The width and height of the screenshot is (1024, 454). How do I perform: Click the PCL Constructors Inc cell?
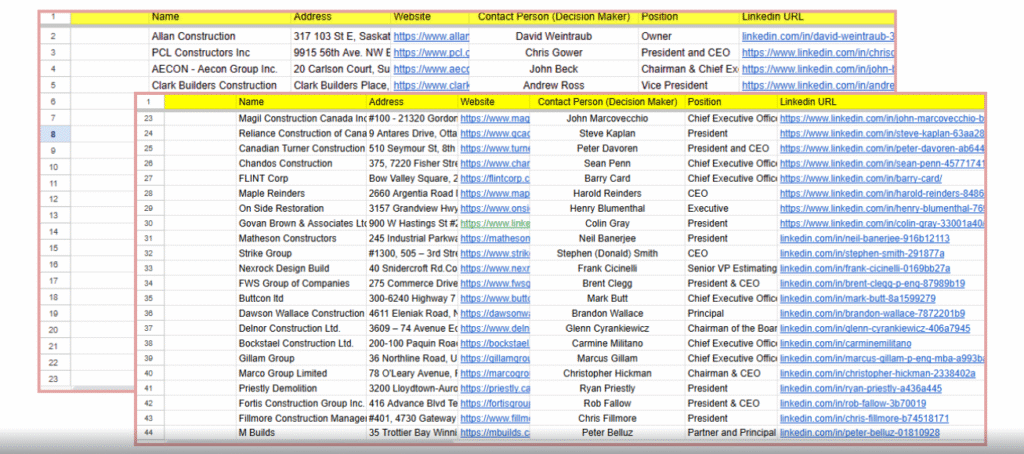pyautogui.click(x=201, y=52)
